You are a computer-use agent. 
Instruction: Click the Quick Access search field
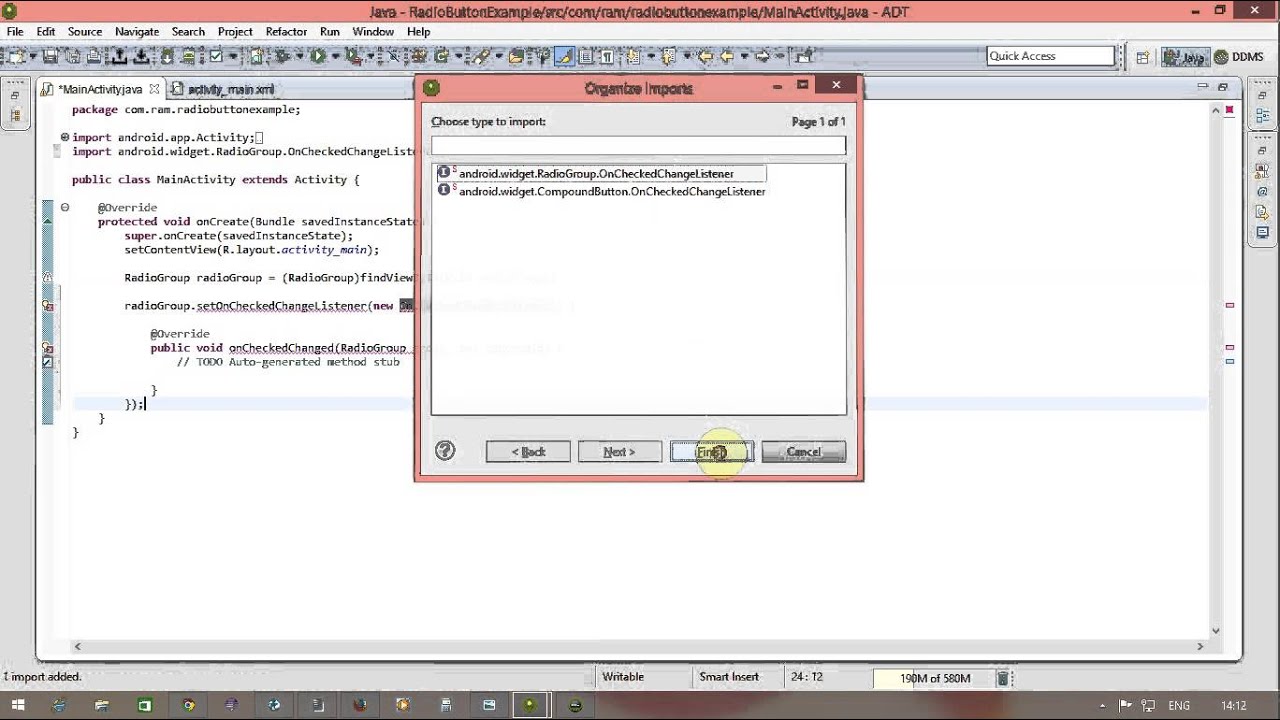pyautogui.click(x=1050, y=56)
